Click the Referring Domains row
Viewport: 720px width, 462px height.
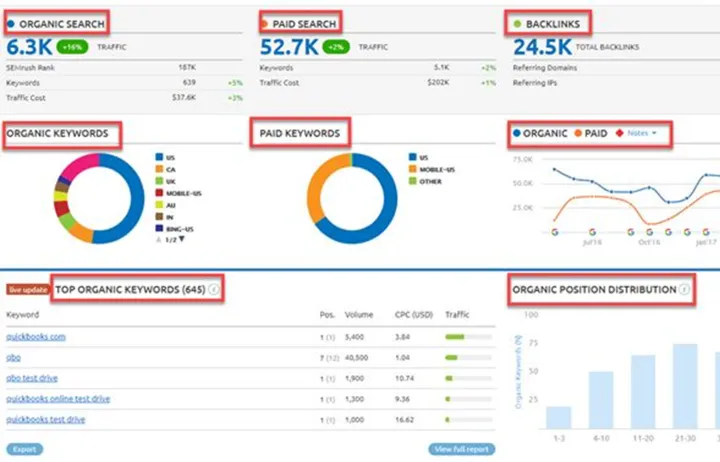[616, 68]
